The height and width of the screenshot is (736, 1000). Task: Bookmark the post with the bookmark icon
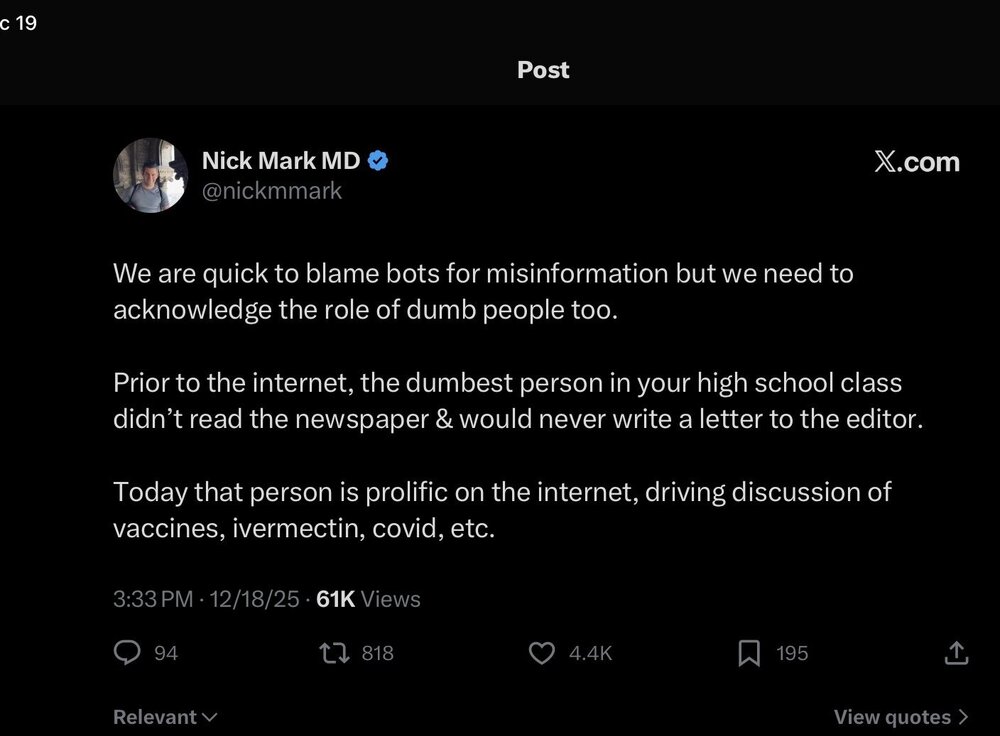749,653
